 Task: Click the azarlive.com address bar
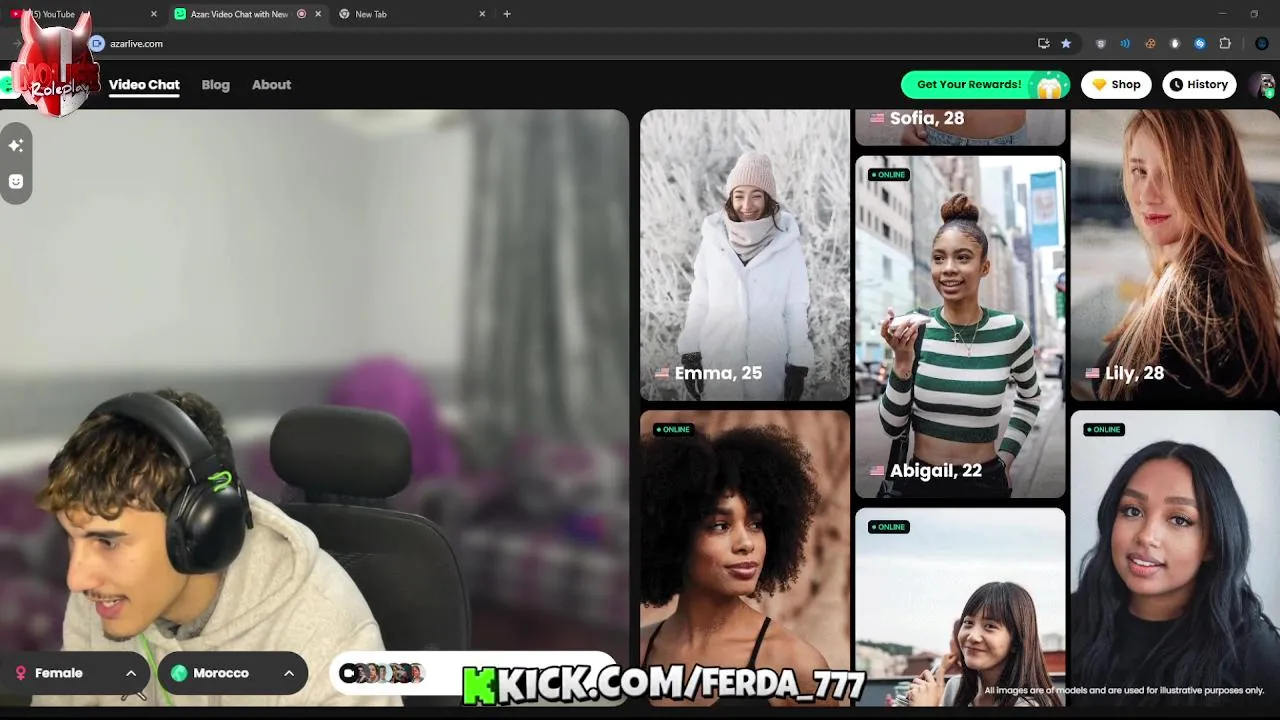[560, 43]
